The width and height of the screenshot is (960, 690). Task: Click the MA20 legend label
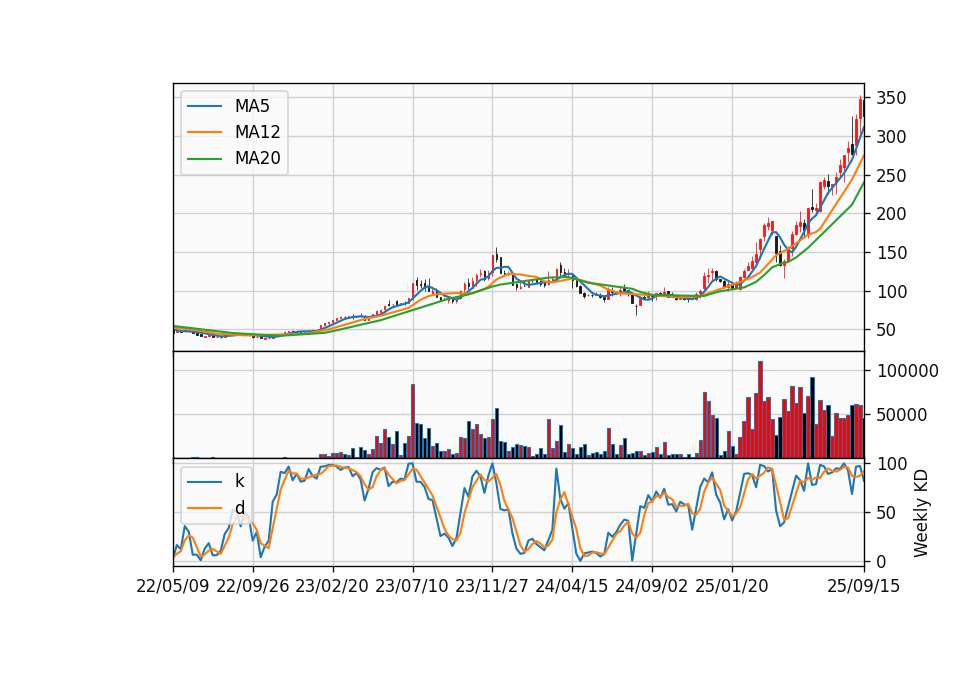pyautogui.click(x=257, y=158)
